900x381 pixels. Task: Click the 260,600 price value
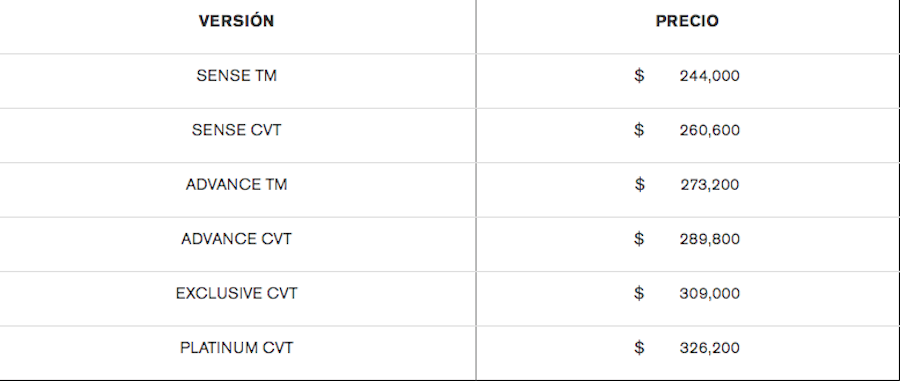[709, 130]
